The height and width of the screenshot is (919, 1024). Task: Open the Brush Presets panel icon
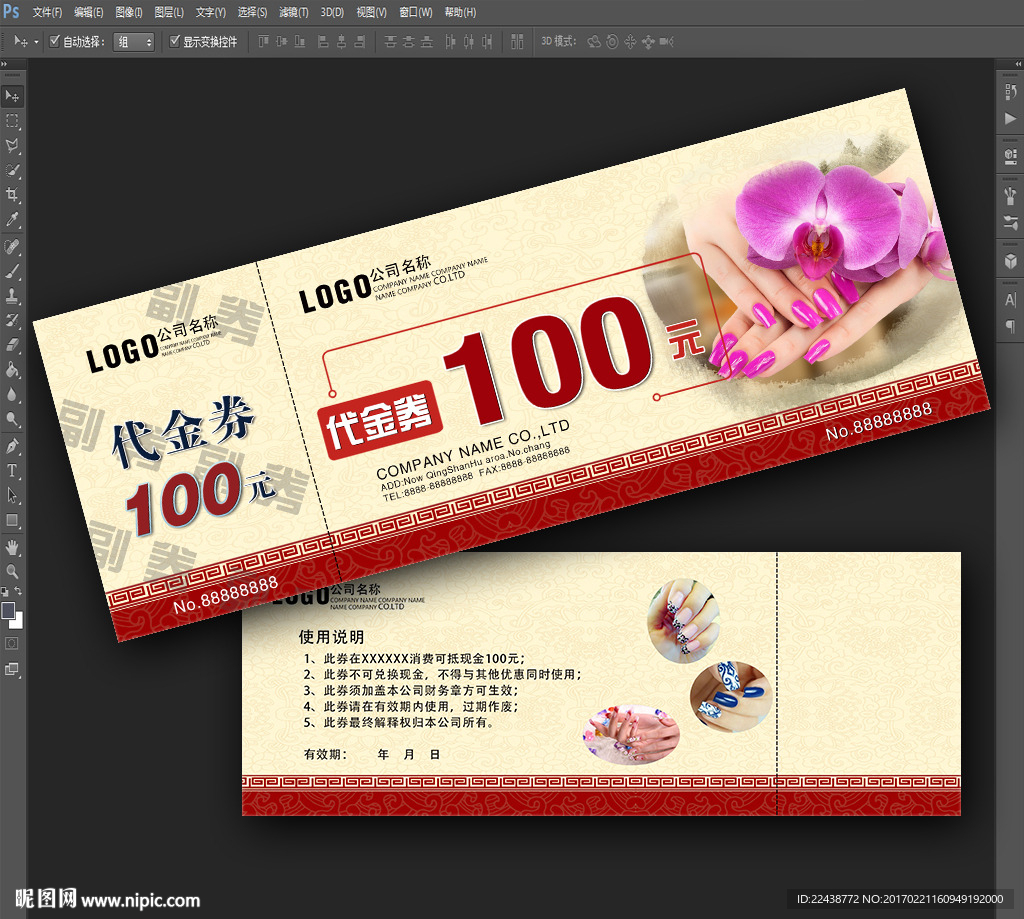(x=1010, y=195)
